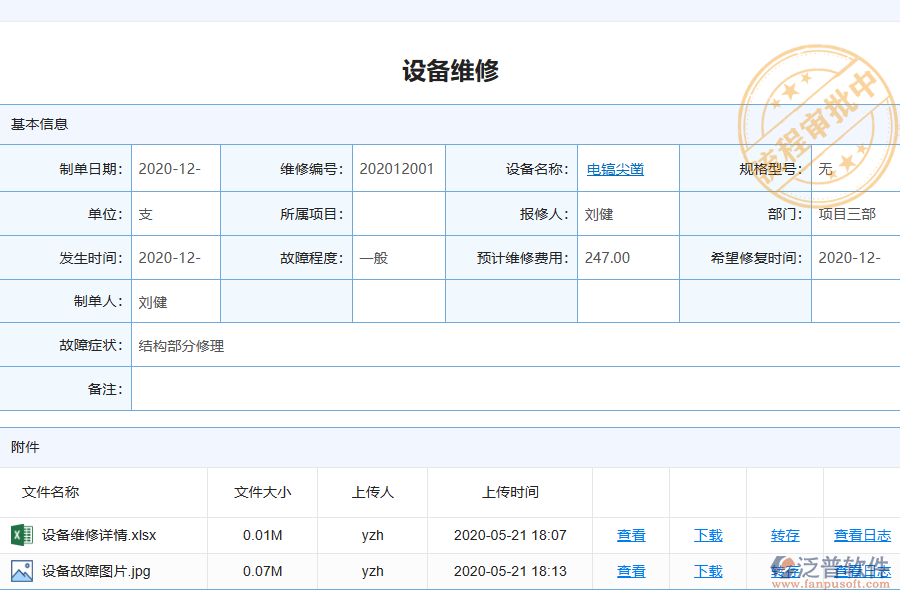
Task: Click the 上传时间 column header
Action: pos(510,492)
